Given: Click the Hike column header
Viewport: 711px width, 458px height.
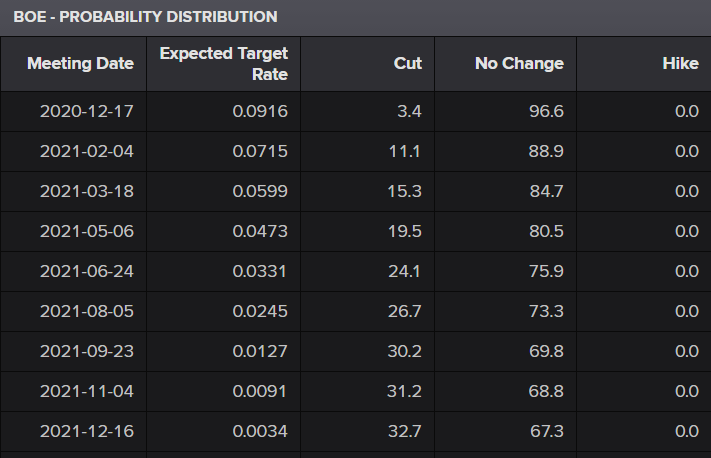Looking at the screenshot, I should tap(644, 64).
